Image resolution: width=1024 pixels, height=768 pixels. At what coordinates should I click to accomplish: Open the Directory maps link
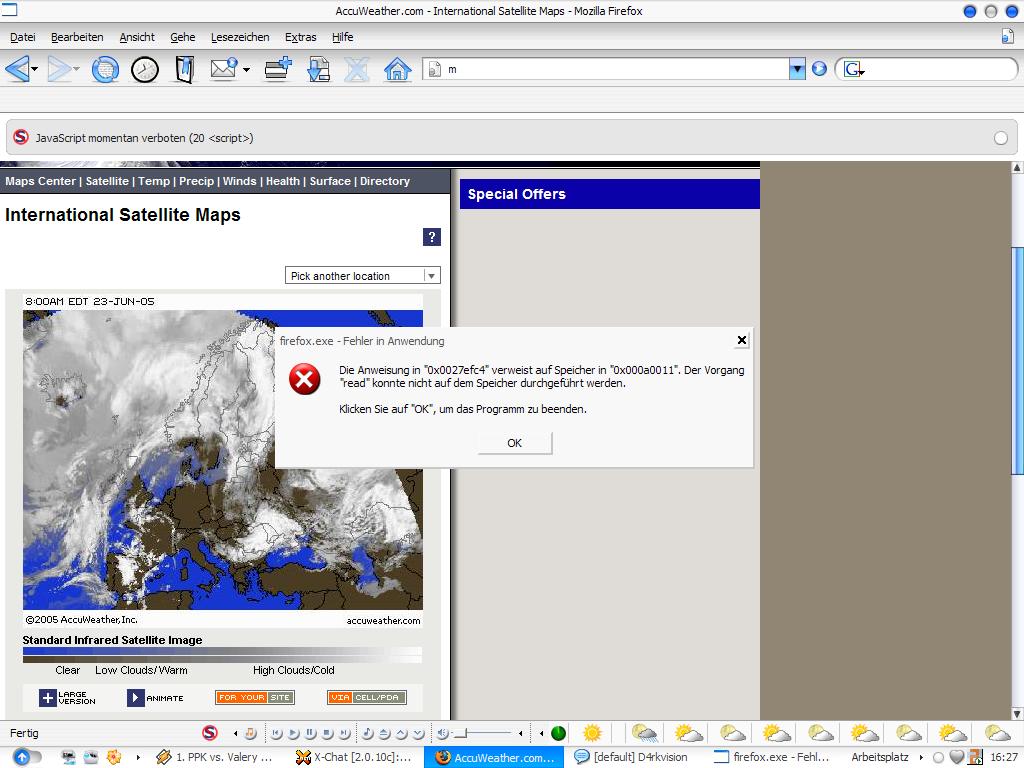point(385,181)
